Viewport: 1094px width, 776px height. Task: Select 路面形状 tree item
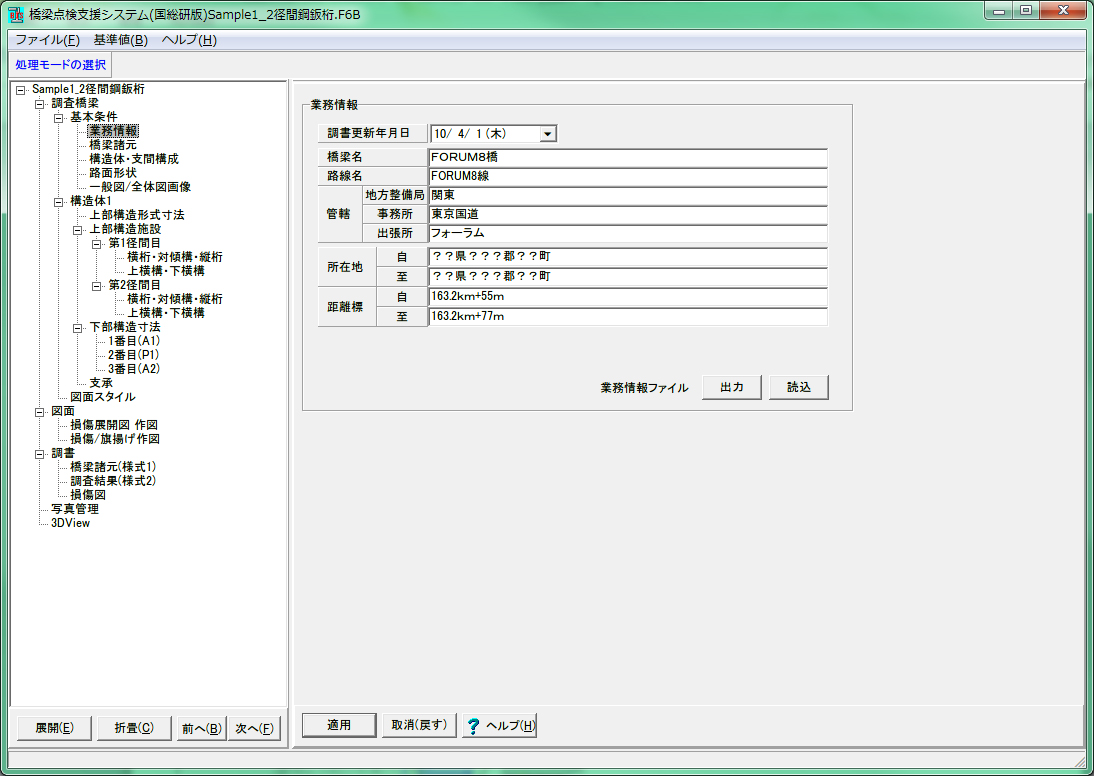point(113,172)
